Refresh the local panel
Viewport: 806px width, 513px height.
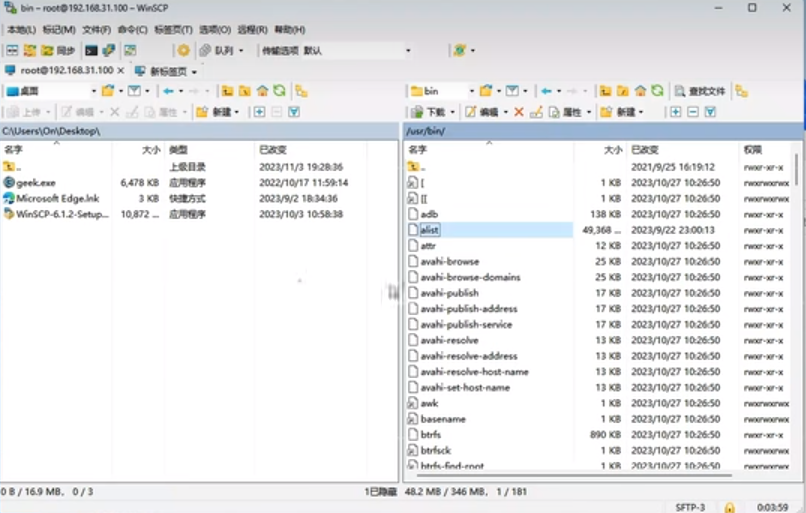coord(279,91)
